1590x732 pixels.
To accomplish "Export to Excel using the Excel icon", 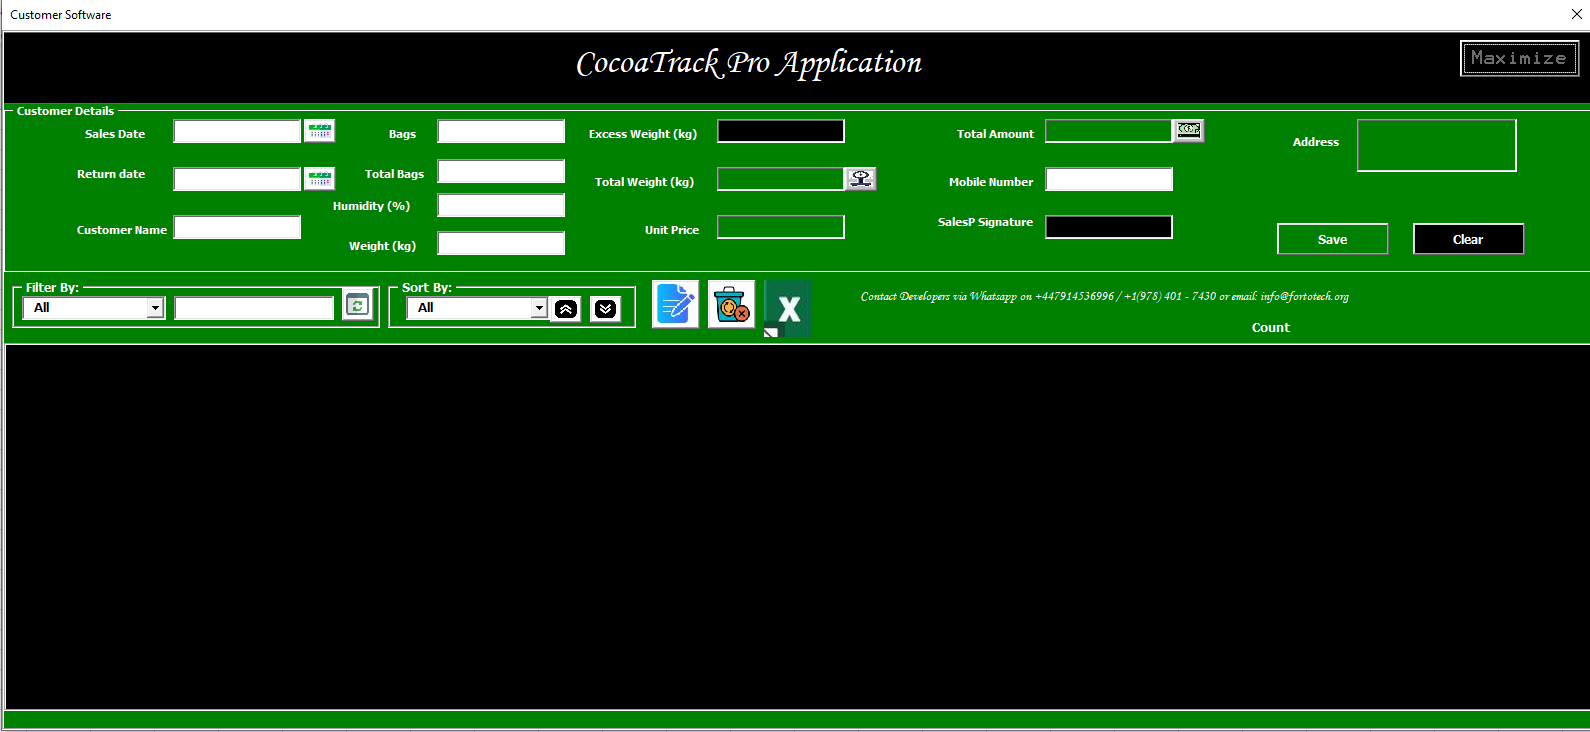I will 788,308.
